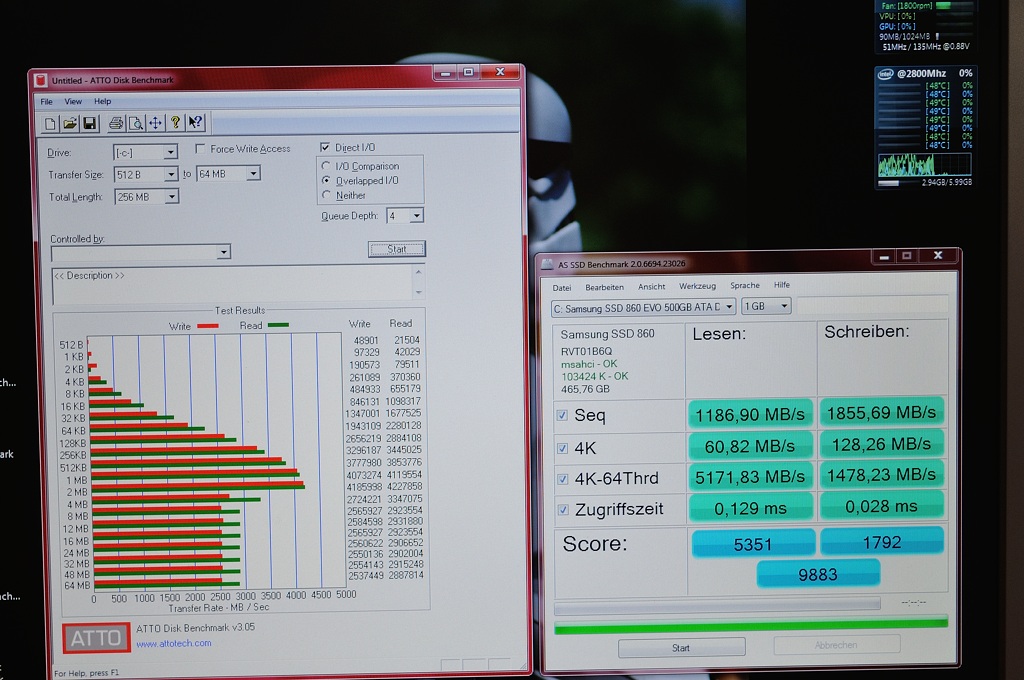
Task: Open the 1 GB test size dropdown
Action: 766,306
